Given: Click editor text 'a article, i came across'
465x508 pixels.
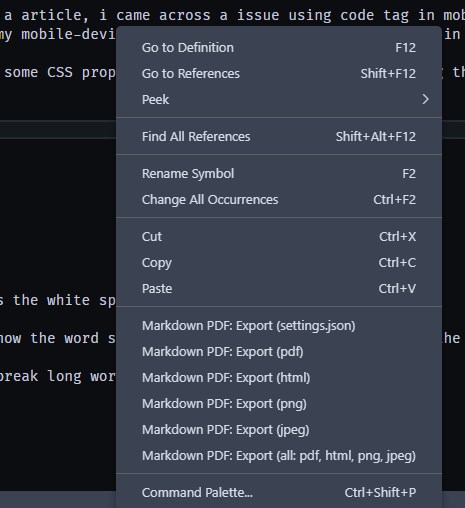Looking at the screenshot, I should 107,15.
